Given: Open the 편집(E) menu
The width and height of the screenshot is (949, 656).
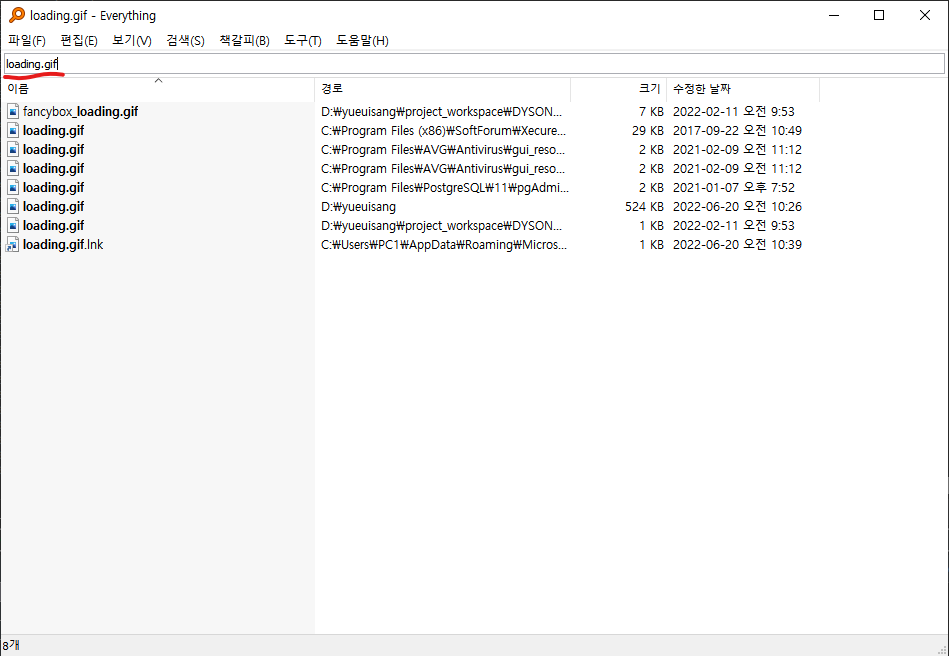Looking at the screenshot, I should 79,41.
